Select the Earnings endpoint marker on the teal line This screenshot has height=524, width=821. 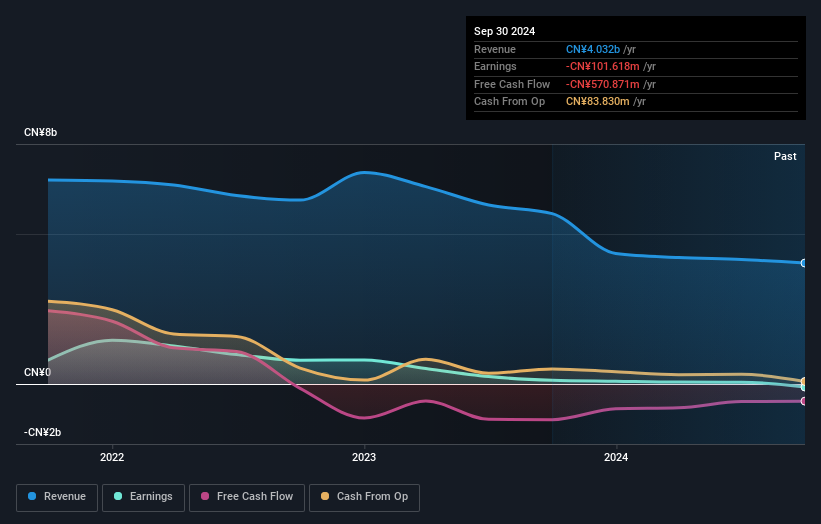pos(804,387)
